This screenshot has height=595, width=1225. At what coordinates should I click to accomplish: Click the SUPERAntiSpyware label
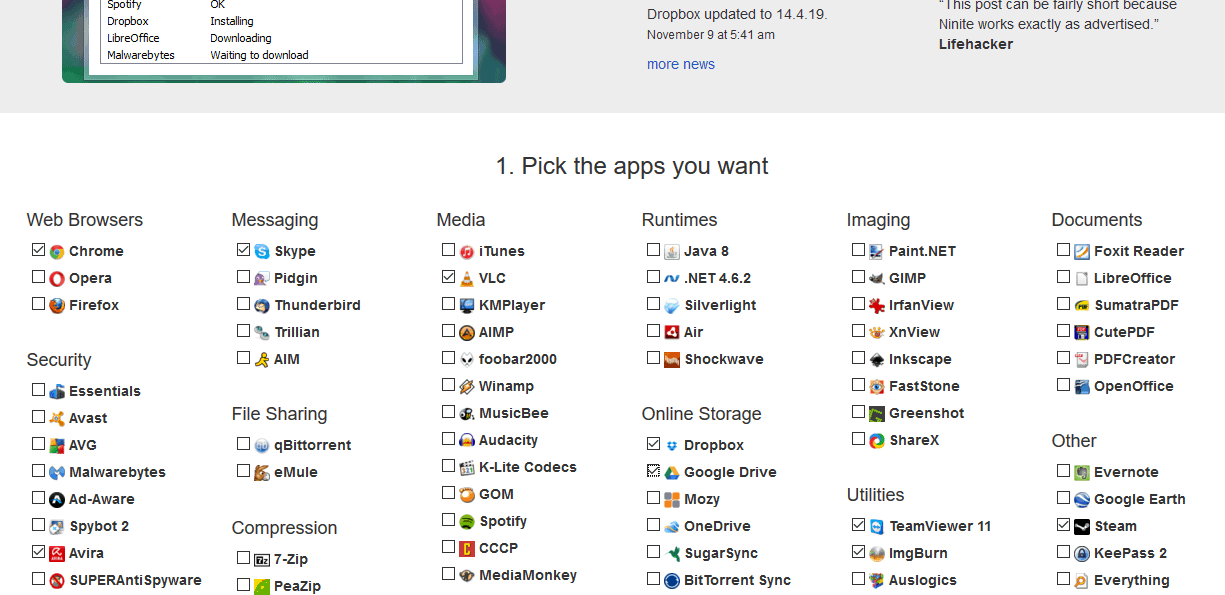pyautogui.click(x=135, y=581)
